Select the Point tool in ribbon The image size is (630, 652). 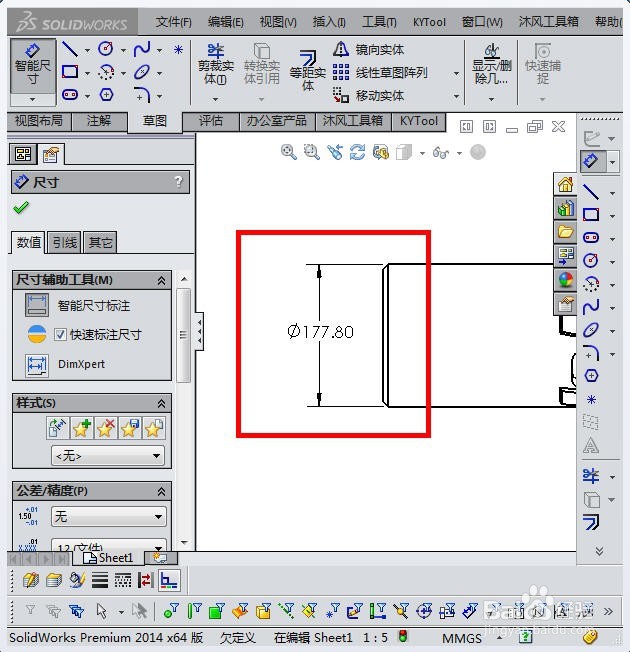click(178, 50)
